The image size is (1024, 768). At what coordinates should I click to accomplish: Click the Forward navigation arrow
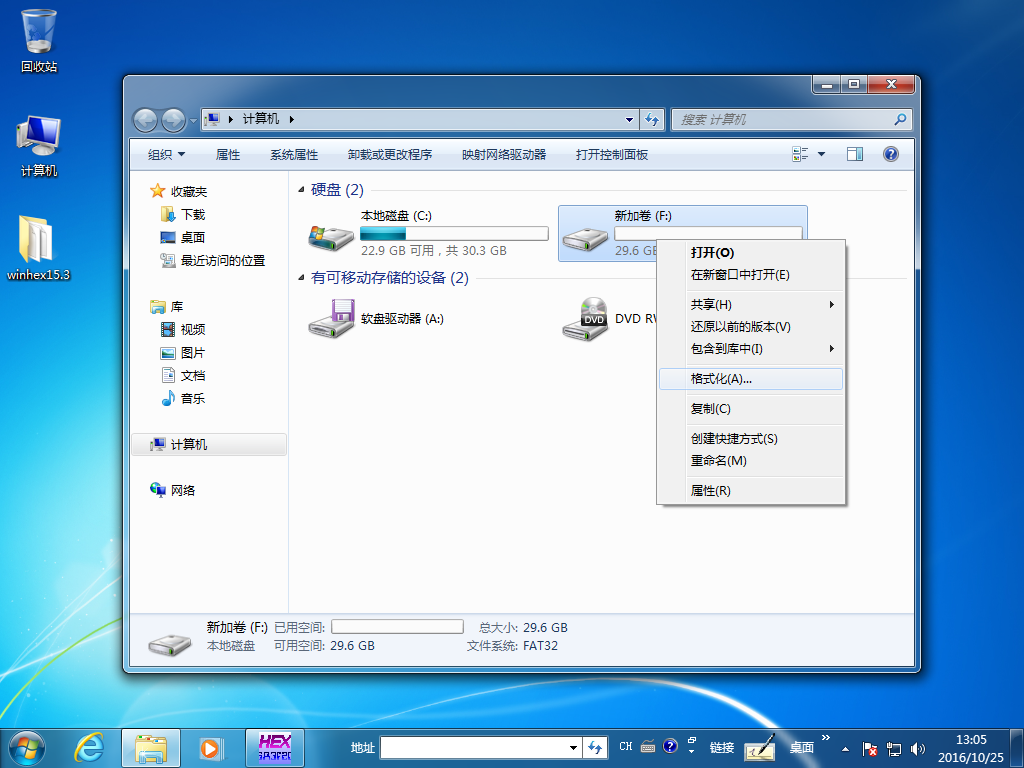pos(173,120)
